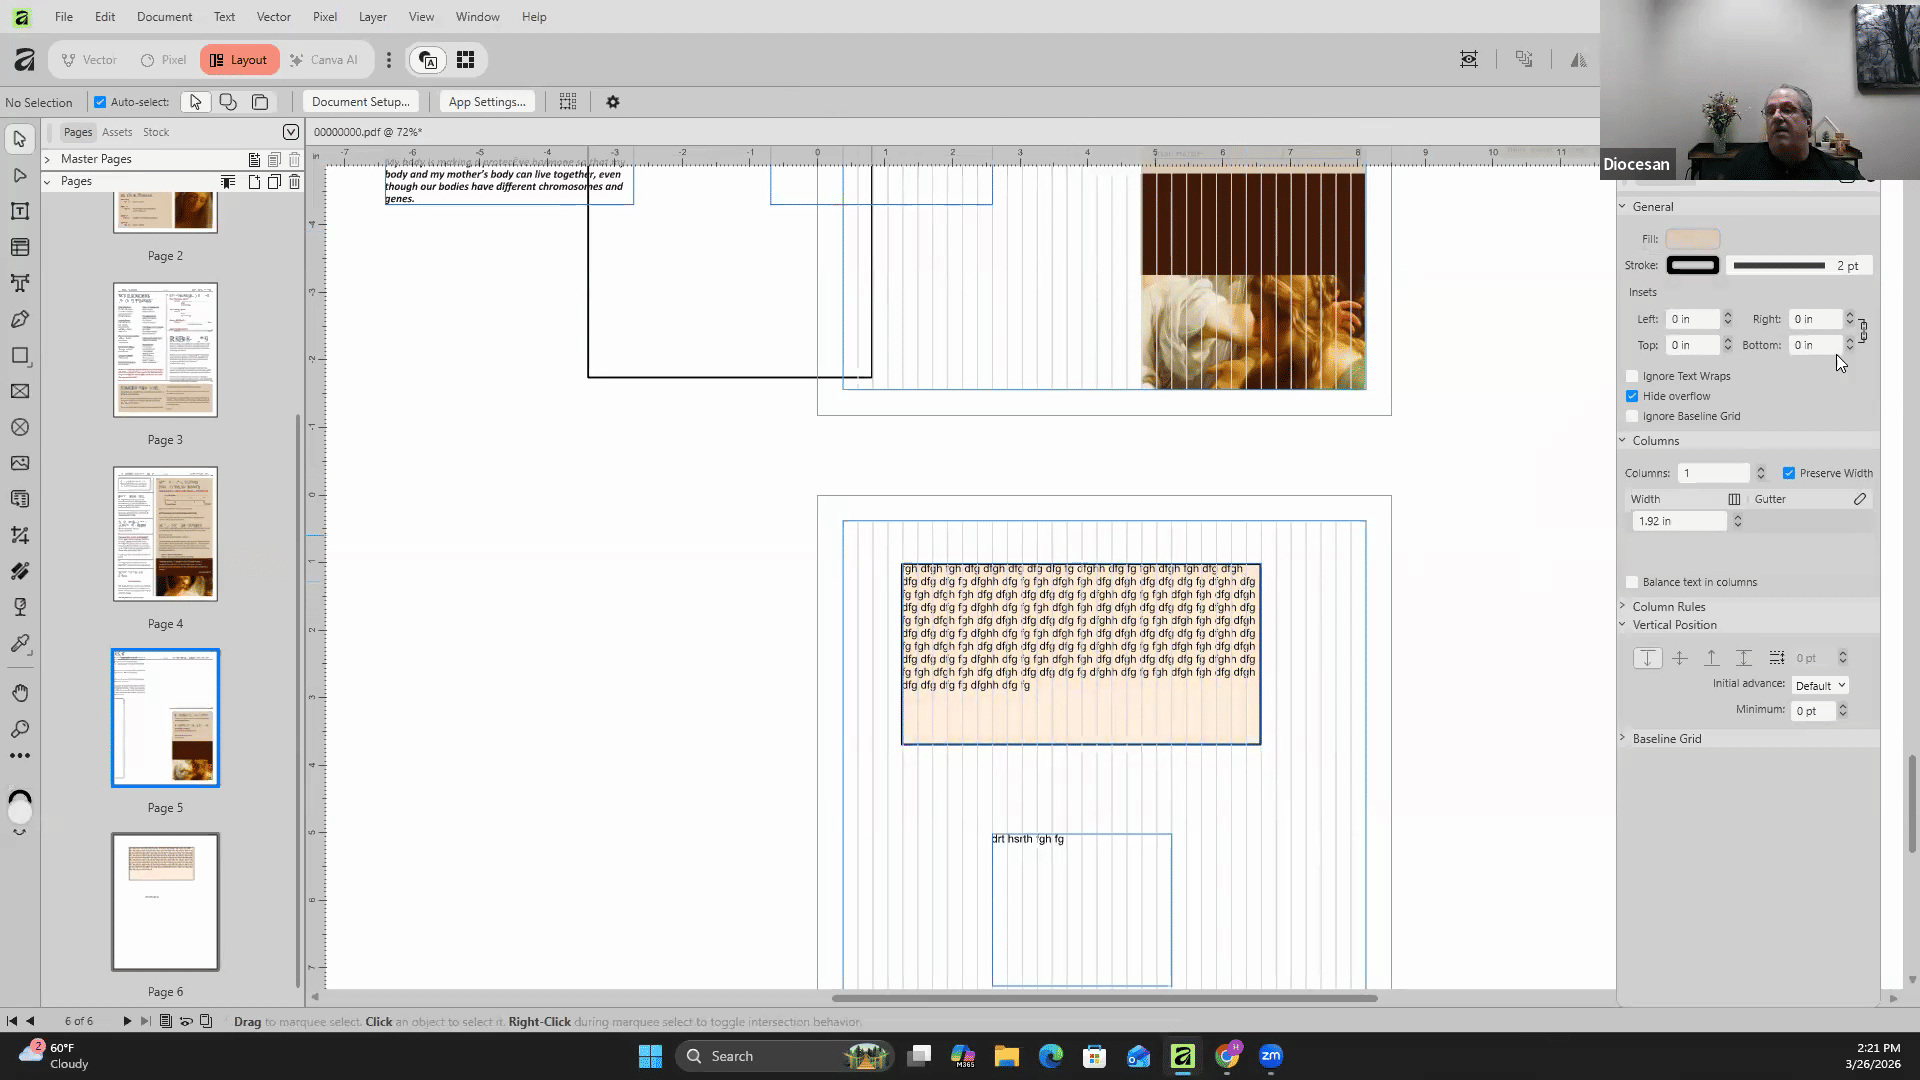This screenshot has height=1080, width=1920.
Task: Select the Pen tool
Action: 19,319
